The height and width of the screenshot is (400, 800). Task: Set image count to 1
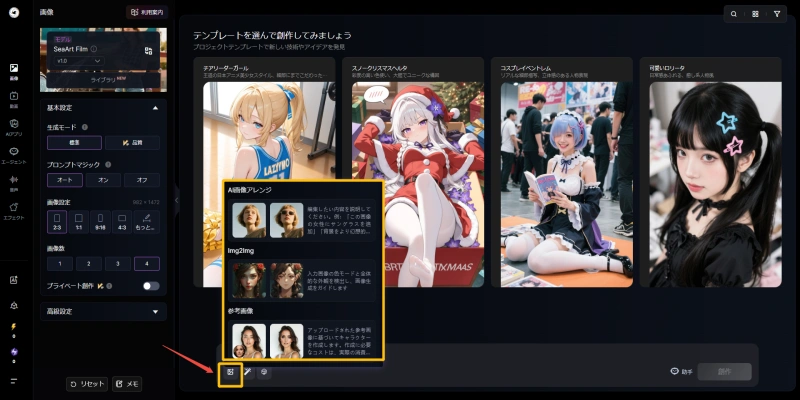[x=60, y=264]
